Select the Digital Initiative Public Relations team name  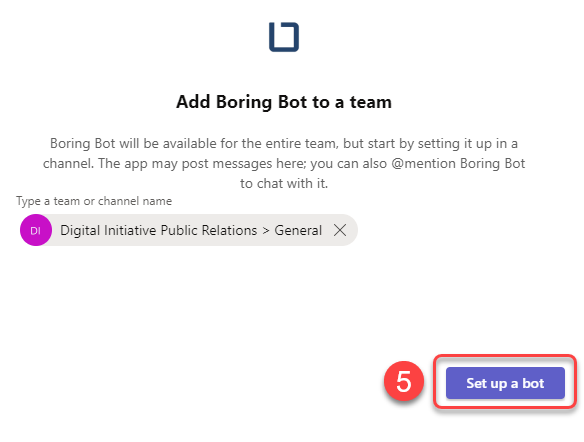click(x=159, y=230)
